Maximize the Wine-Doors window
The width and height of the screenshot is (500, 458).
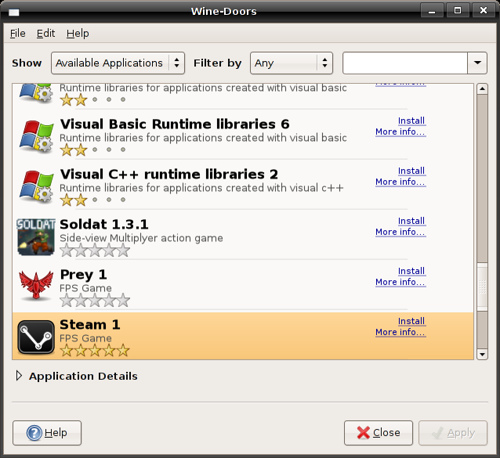458,11
